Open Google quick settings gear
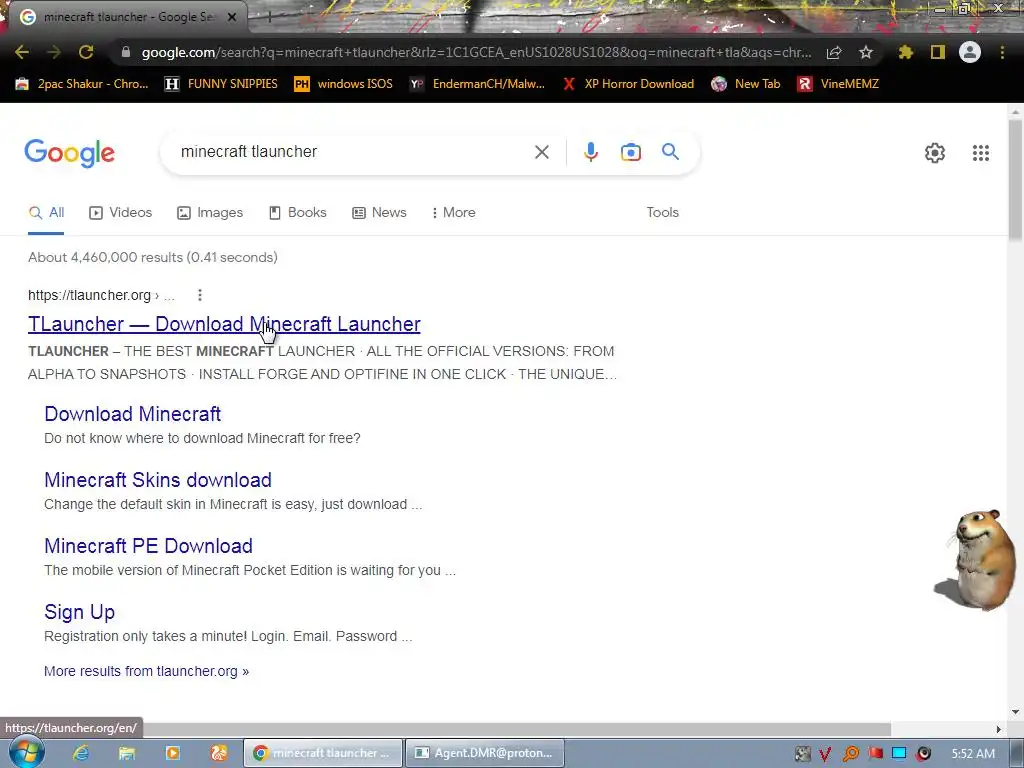This screenshot has width=1024, height=768. [935, 153]
